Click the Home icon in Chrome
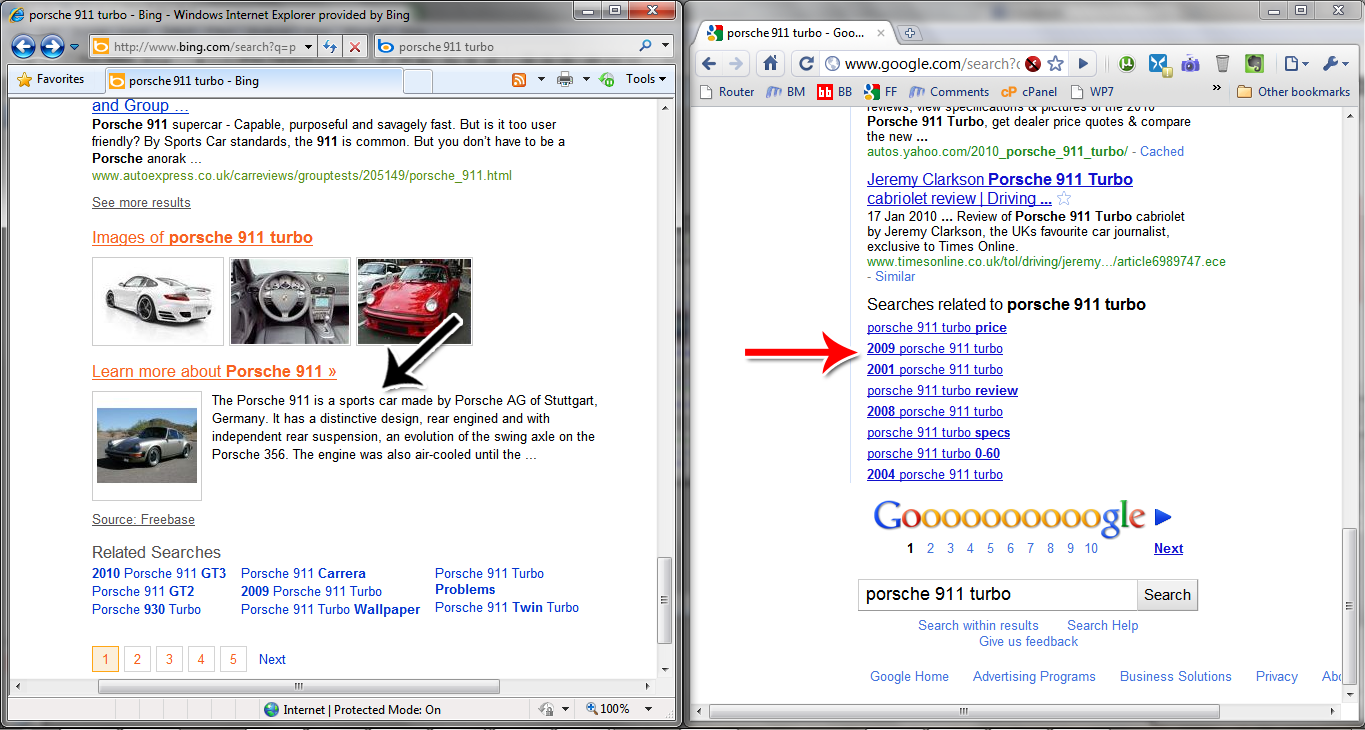1365x730 pixels. tap(770, 64)
